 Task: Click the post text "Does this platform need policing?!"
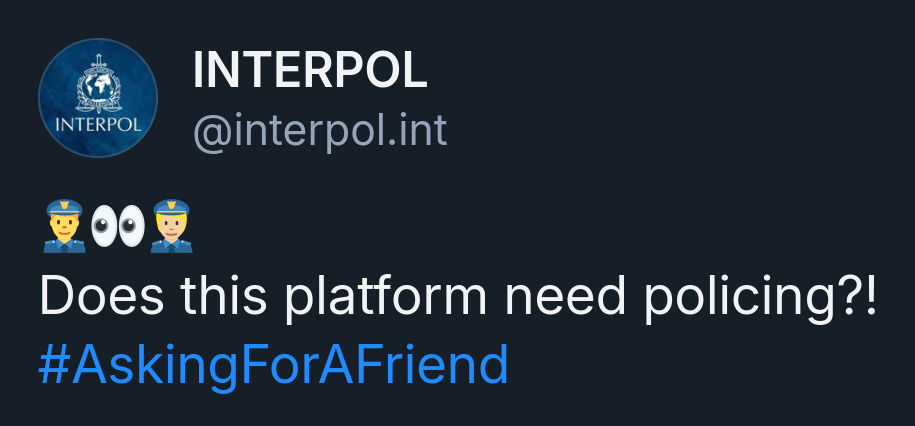(458, 298)
